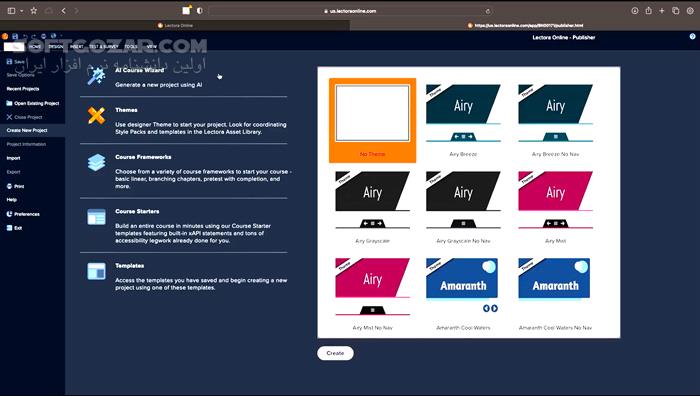Select Export in sidebar
The image size is (700, 396).
pyautogui.click(x=13, y=172)
